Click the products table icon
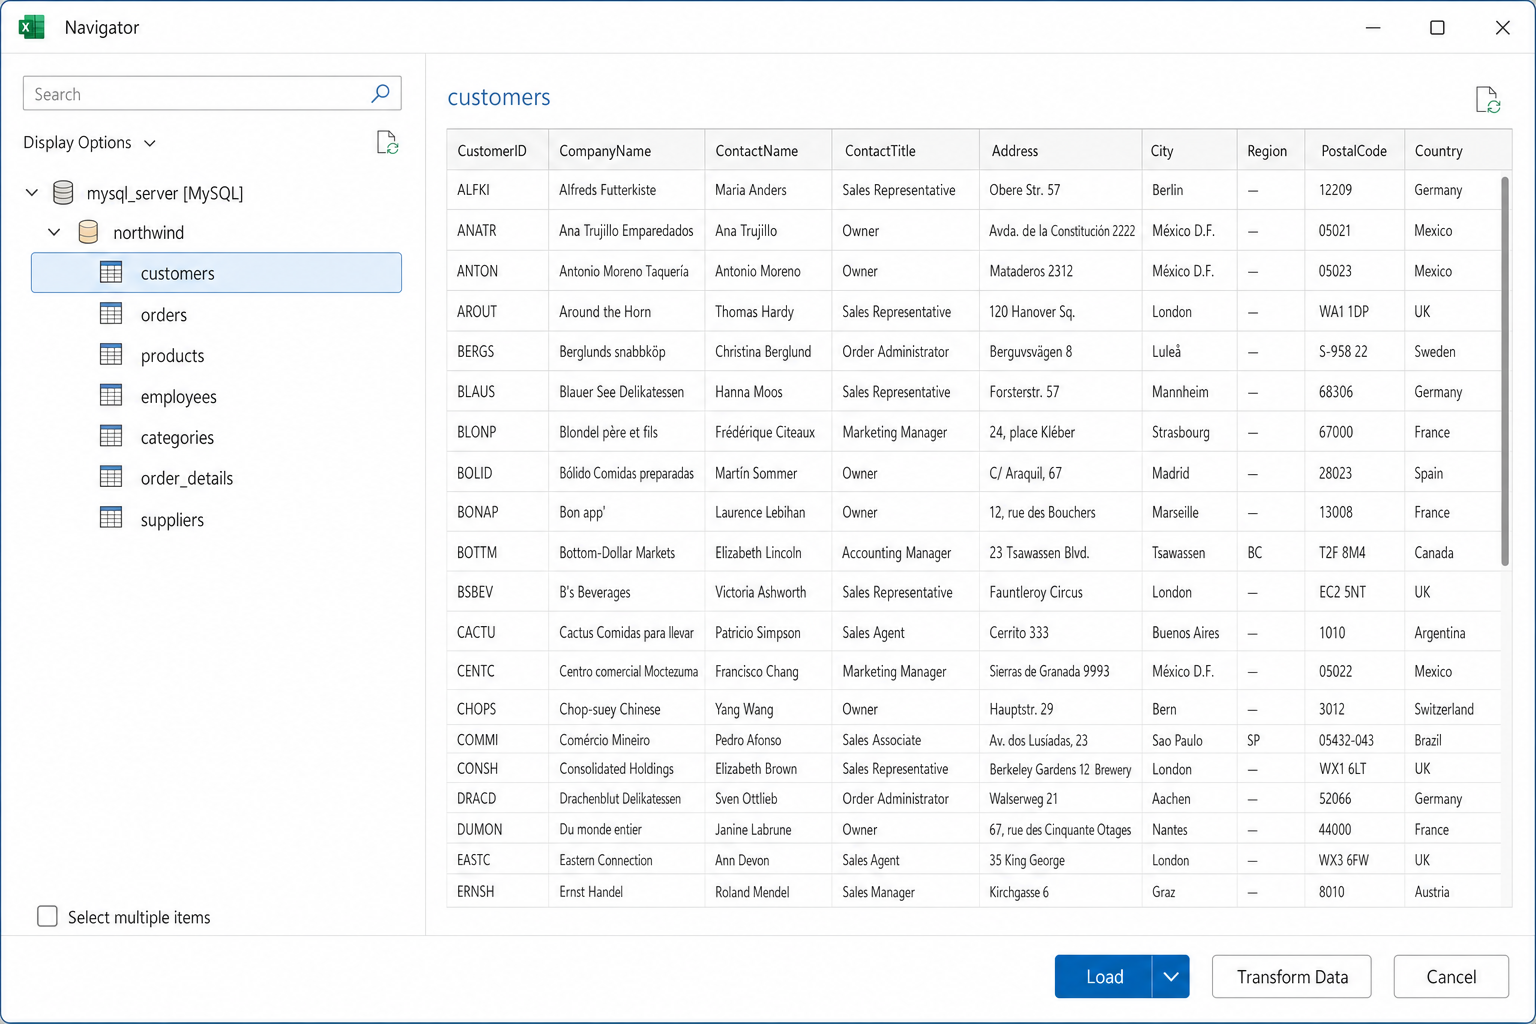 [x=111, y=355]
